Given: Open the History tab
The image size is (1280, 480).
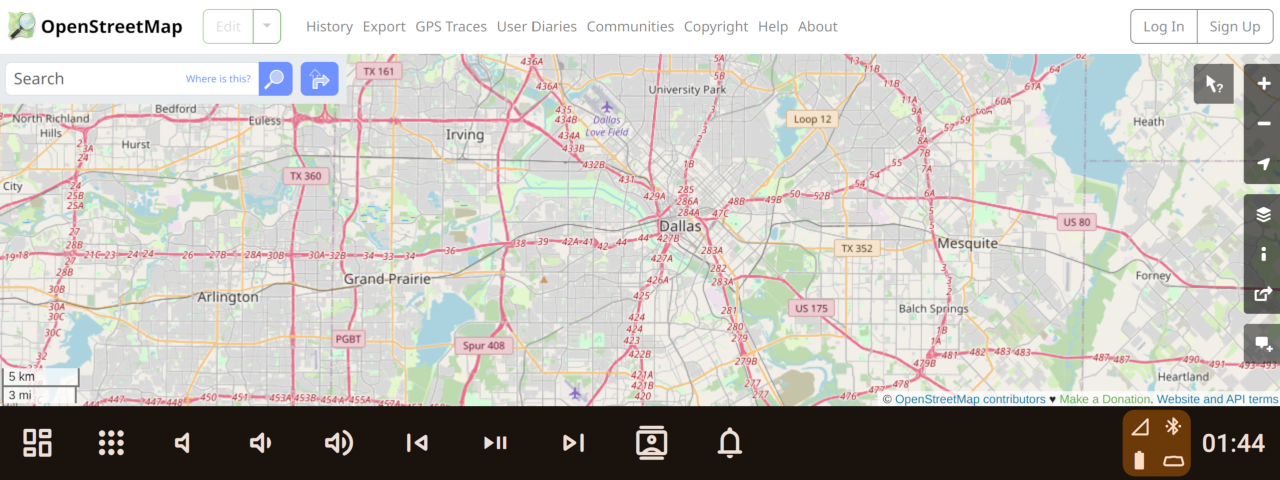Looking at the screenshot, I should (x=329, y=27).
